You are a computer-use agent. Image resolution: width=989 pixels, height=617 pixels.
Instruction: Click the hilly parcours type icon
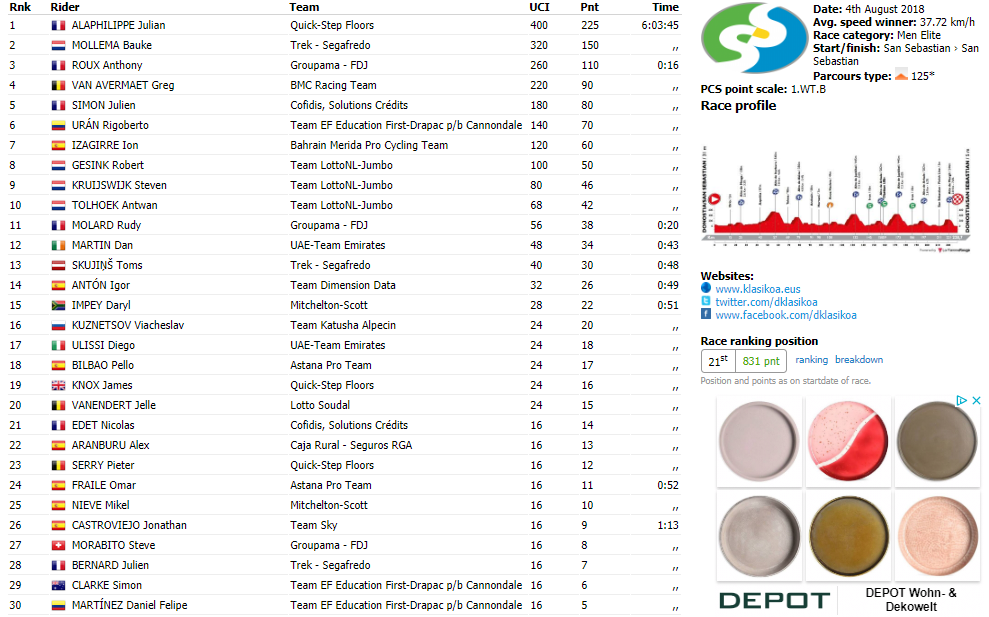pyautogui.click(x=901, y=76)
